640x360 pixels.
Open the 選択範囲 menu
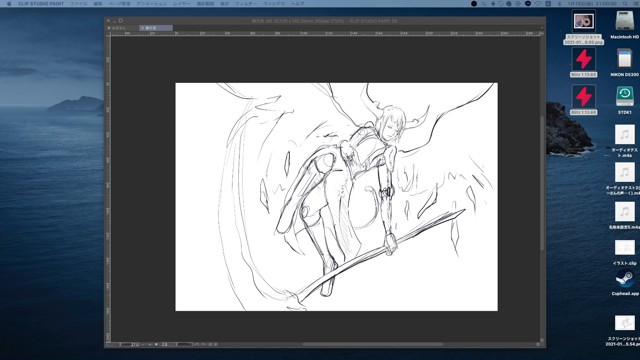(x=205, y=4)
